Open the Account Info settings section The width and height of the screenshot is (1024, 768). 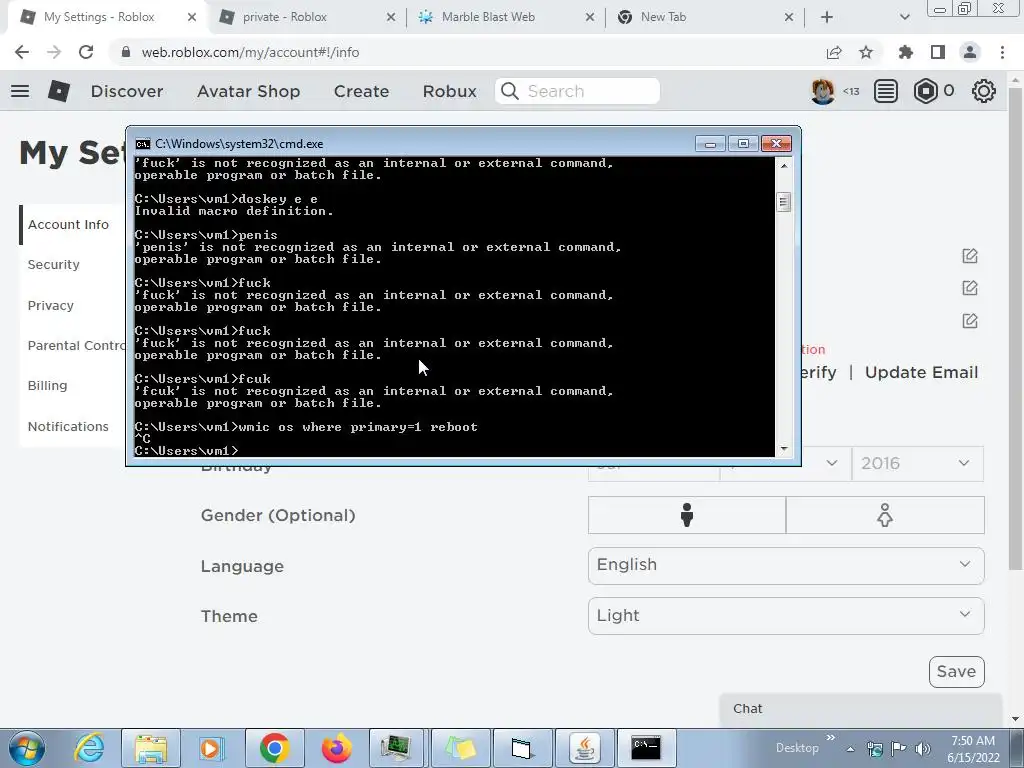tap(68, 225)
